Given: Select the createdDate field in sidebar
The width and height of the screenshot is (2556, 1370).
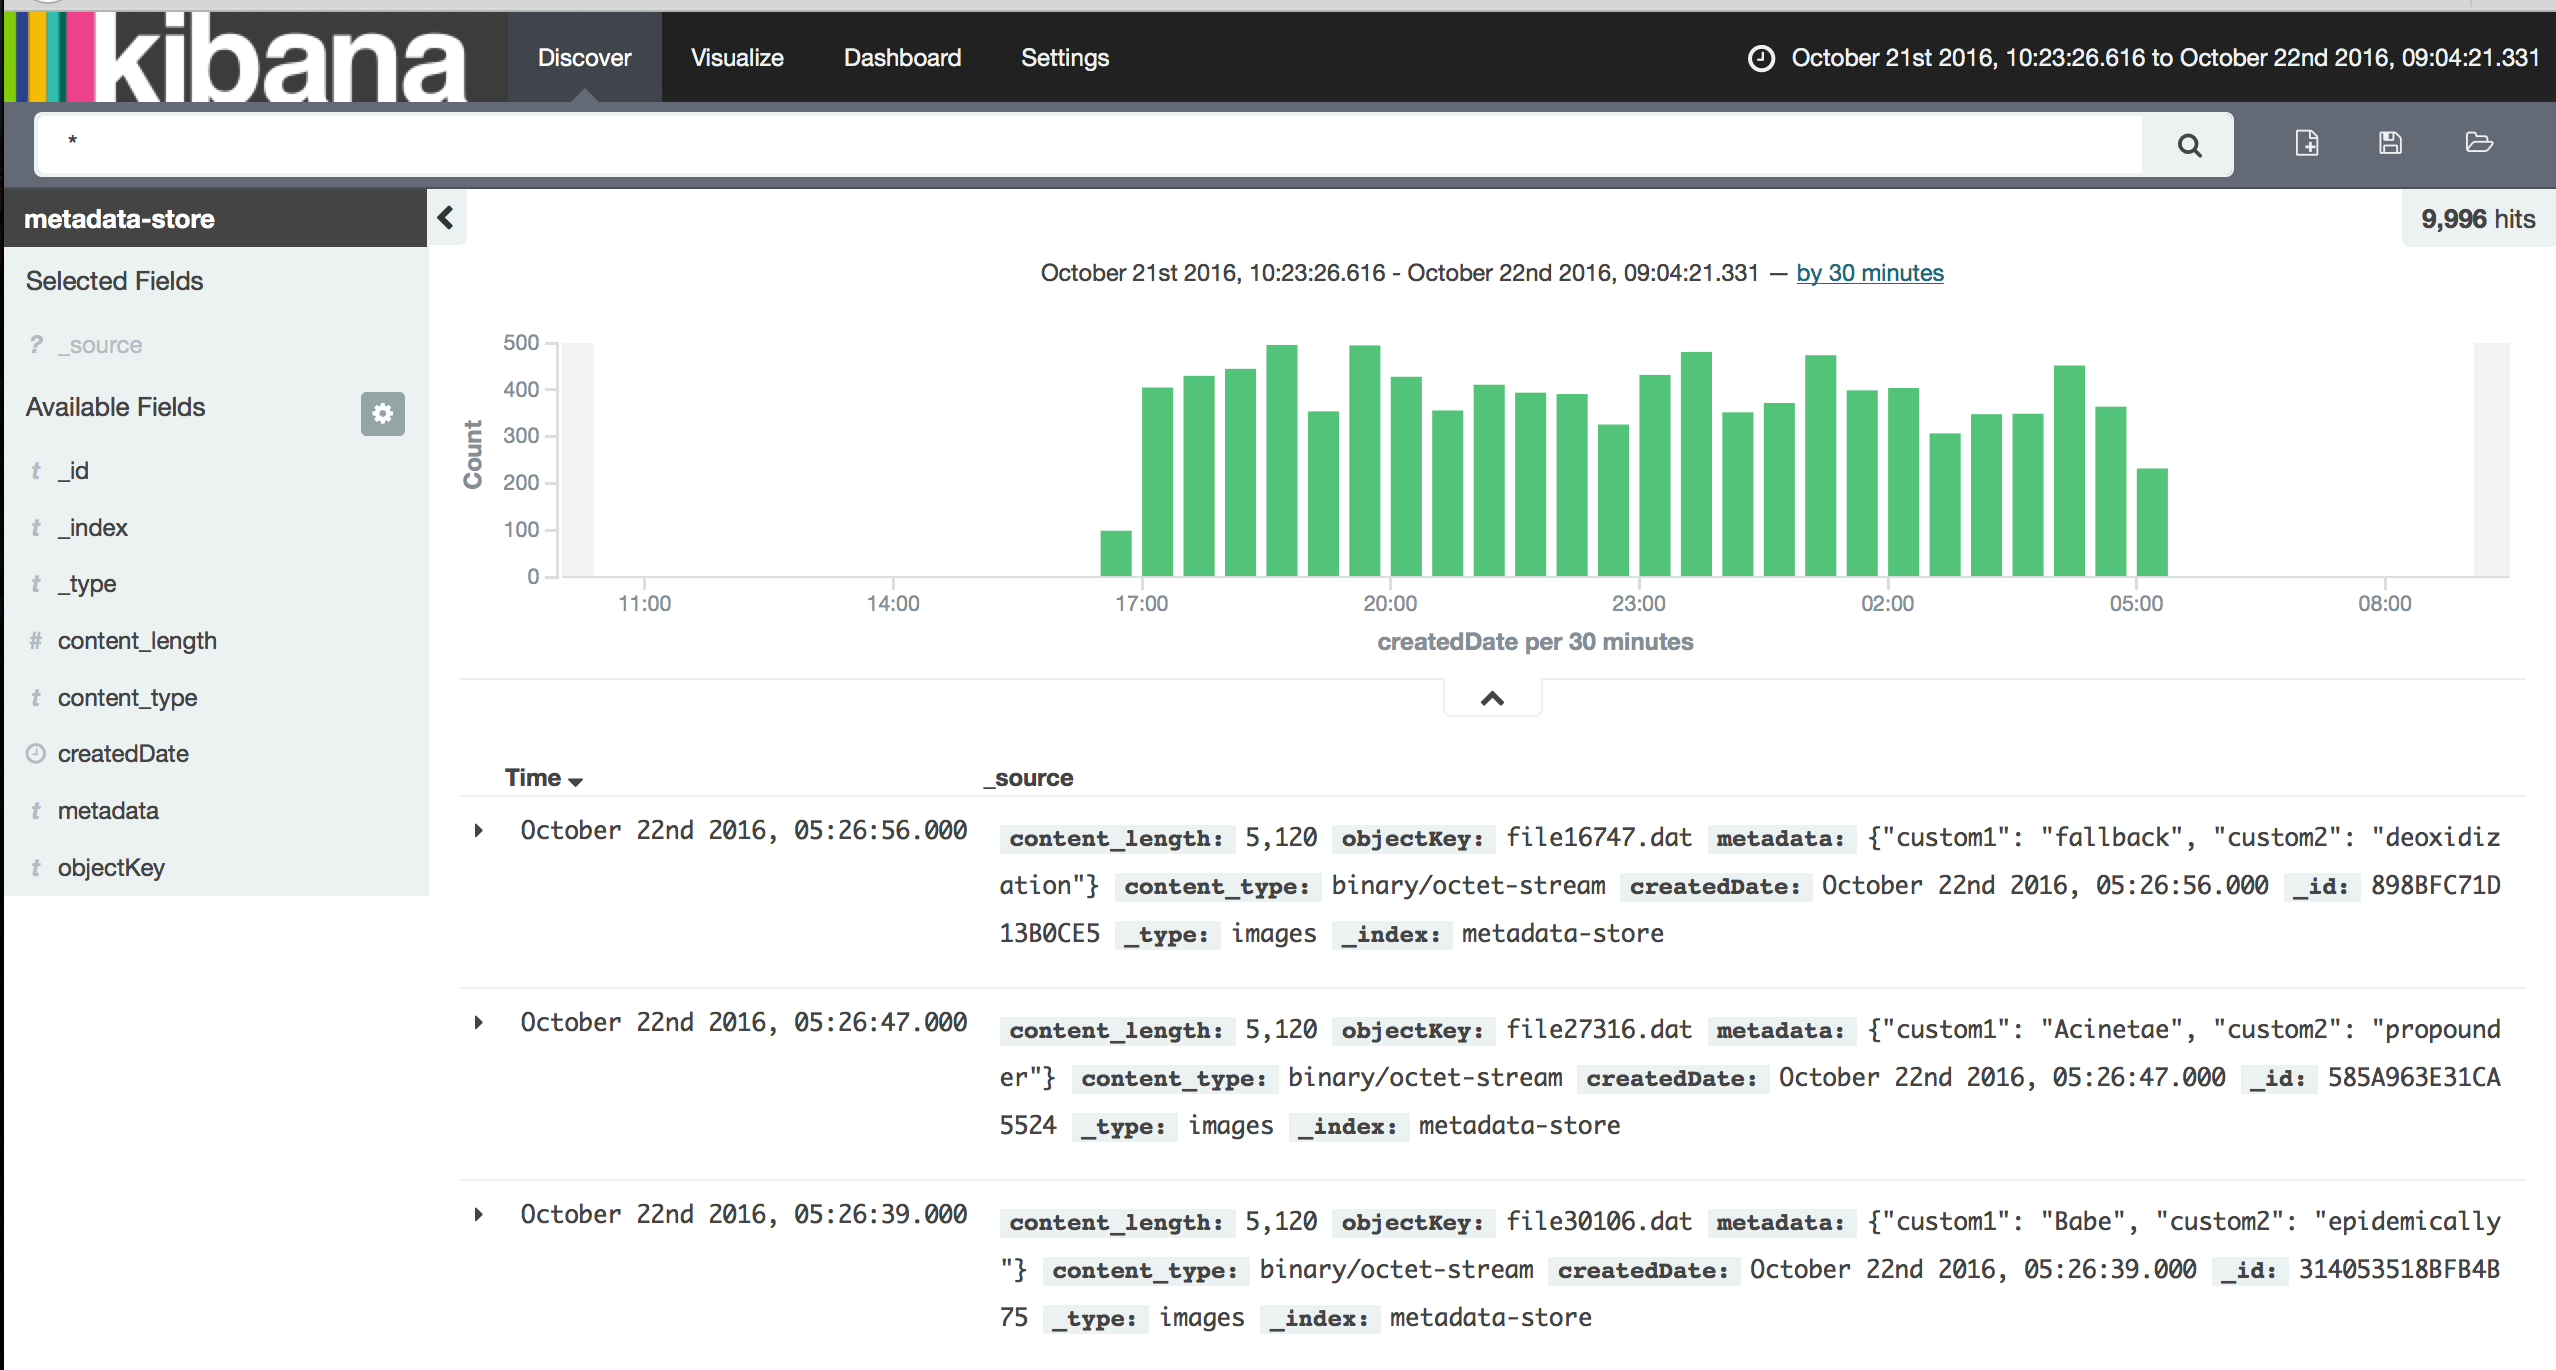Looking at the screenshot, I should [x=123, y=751].
